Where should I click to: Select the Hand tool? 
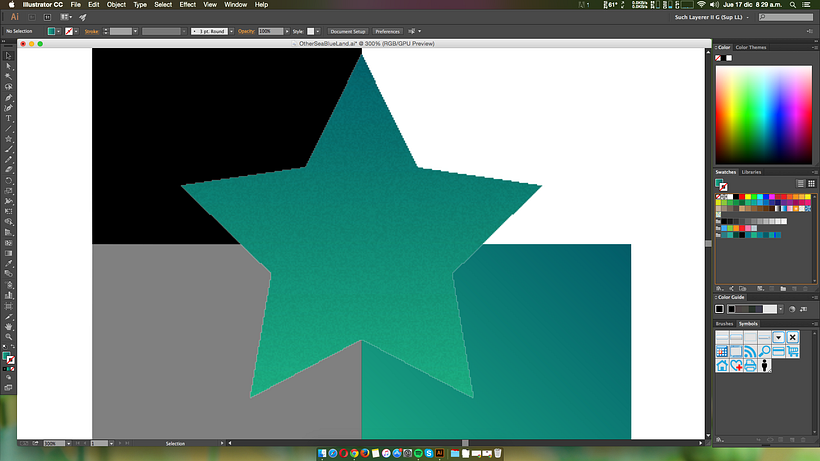pos(8,327)
